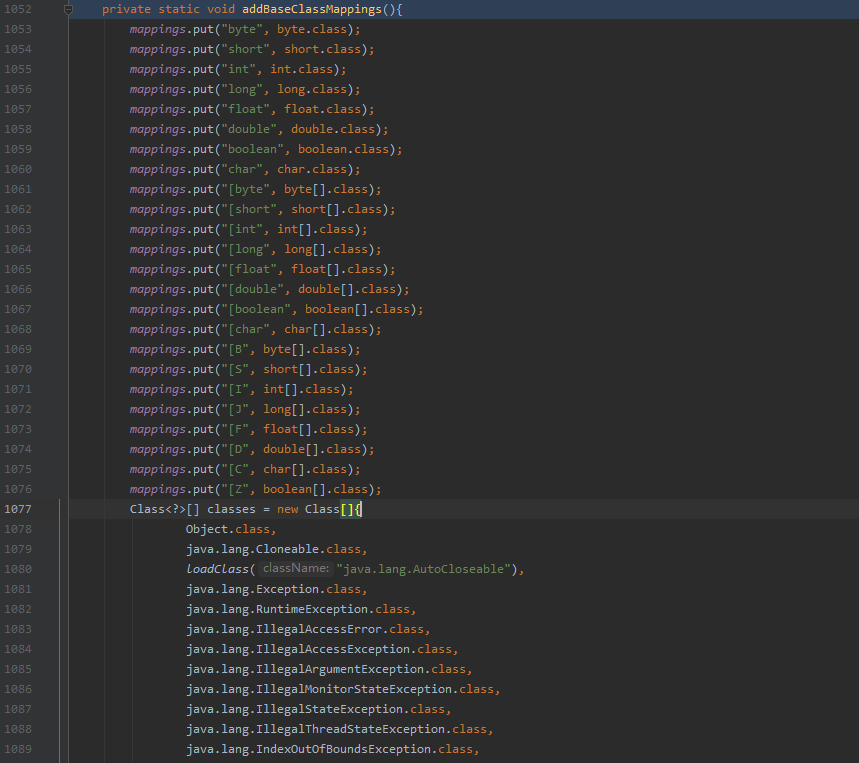
Task: Click java.lang.IllegalThreadStateException.class entry
Action: pyautogui.click(x=336, y=729)
